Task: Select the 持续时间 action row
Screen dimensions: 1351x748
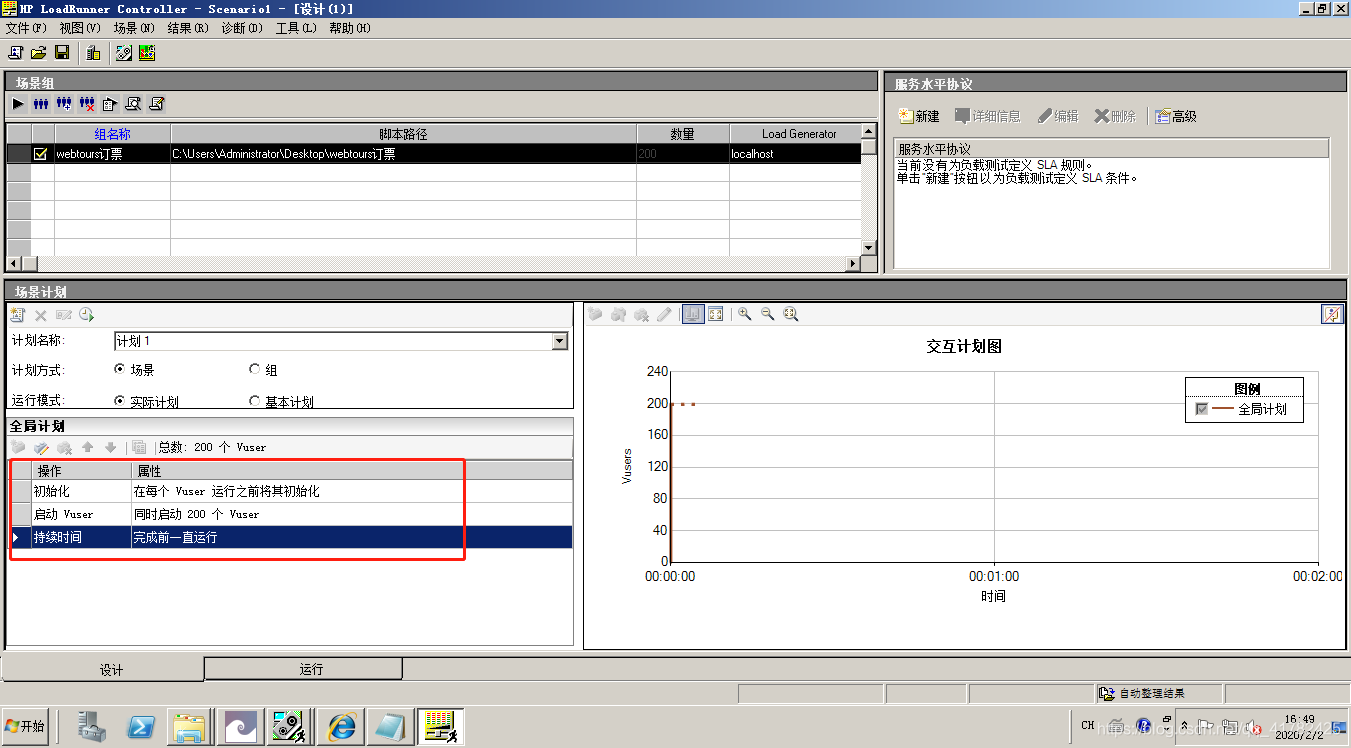Action: pos(291,537)
